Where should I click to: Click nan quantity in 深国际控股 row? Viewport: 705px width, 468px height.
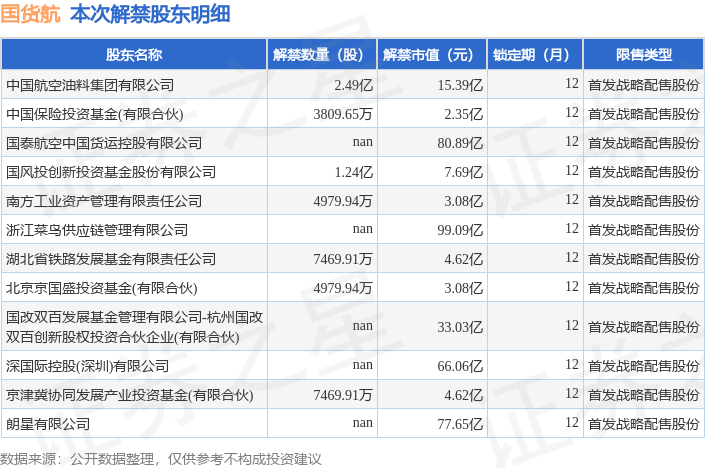point(363,365)
